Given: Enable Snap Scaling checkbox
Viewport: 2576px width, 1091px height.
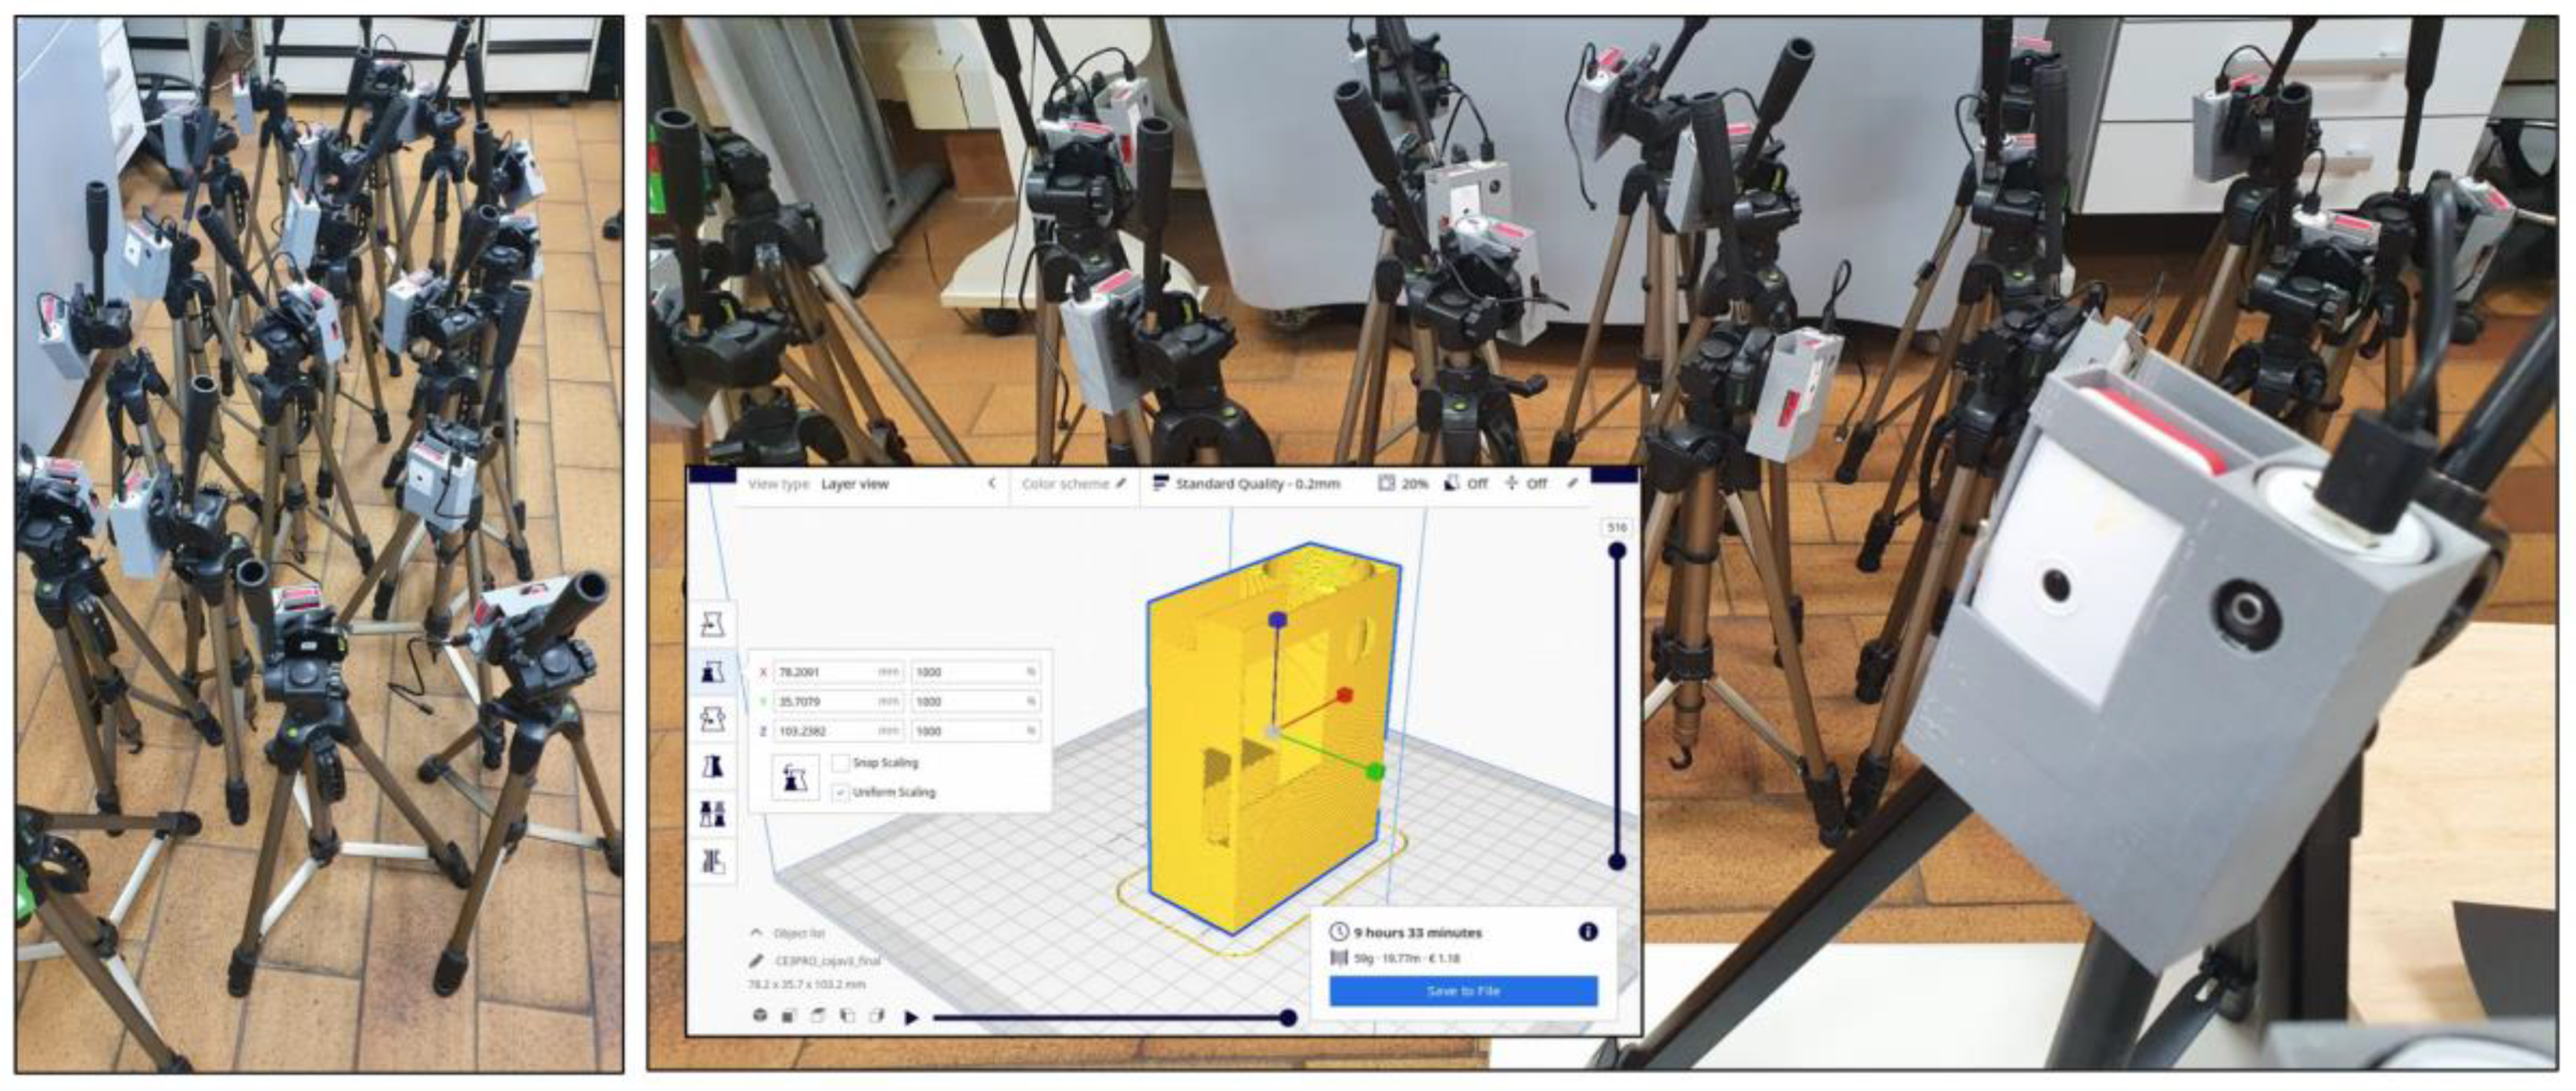Looking at the screenshot, I should (x=840, y=763).
